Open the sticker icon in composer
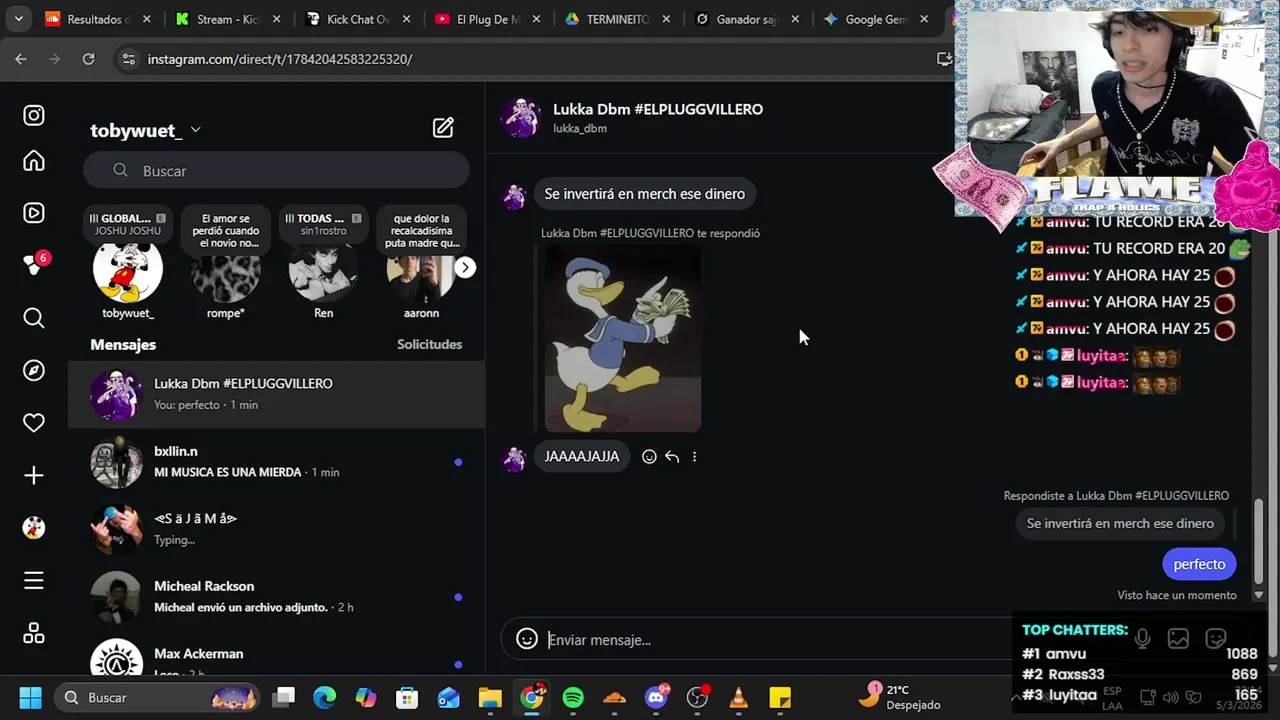1280x720 pixels. click(x=1216, y=639)
